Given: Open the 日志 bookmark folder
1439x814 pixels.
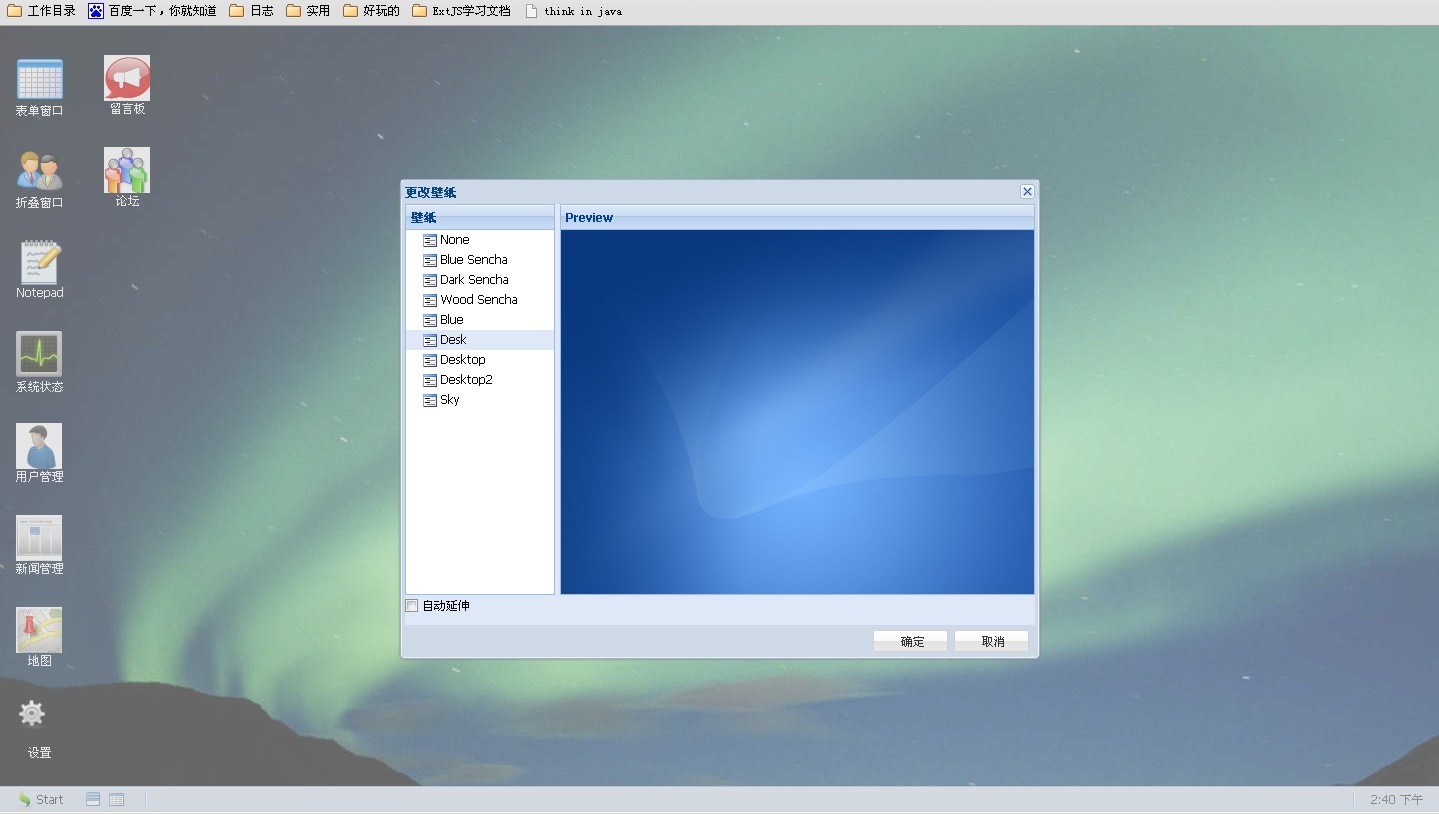Looking at the screenshot, I should pos(251,11).
